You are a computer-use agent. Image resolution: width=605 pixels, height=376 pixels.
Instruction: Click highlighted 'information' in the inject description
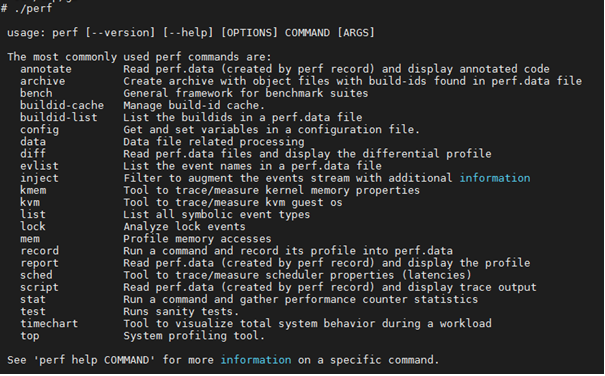(x=495, y=178)
